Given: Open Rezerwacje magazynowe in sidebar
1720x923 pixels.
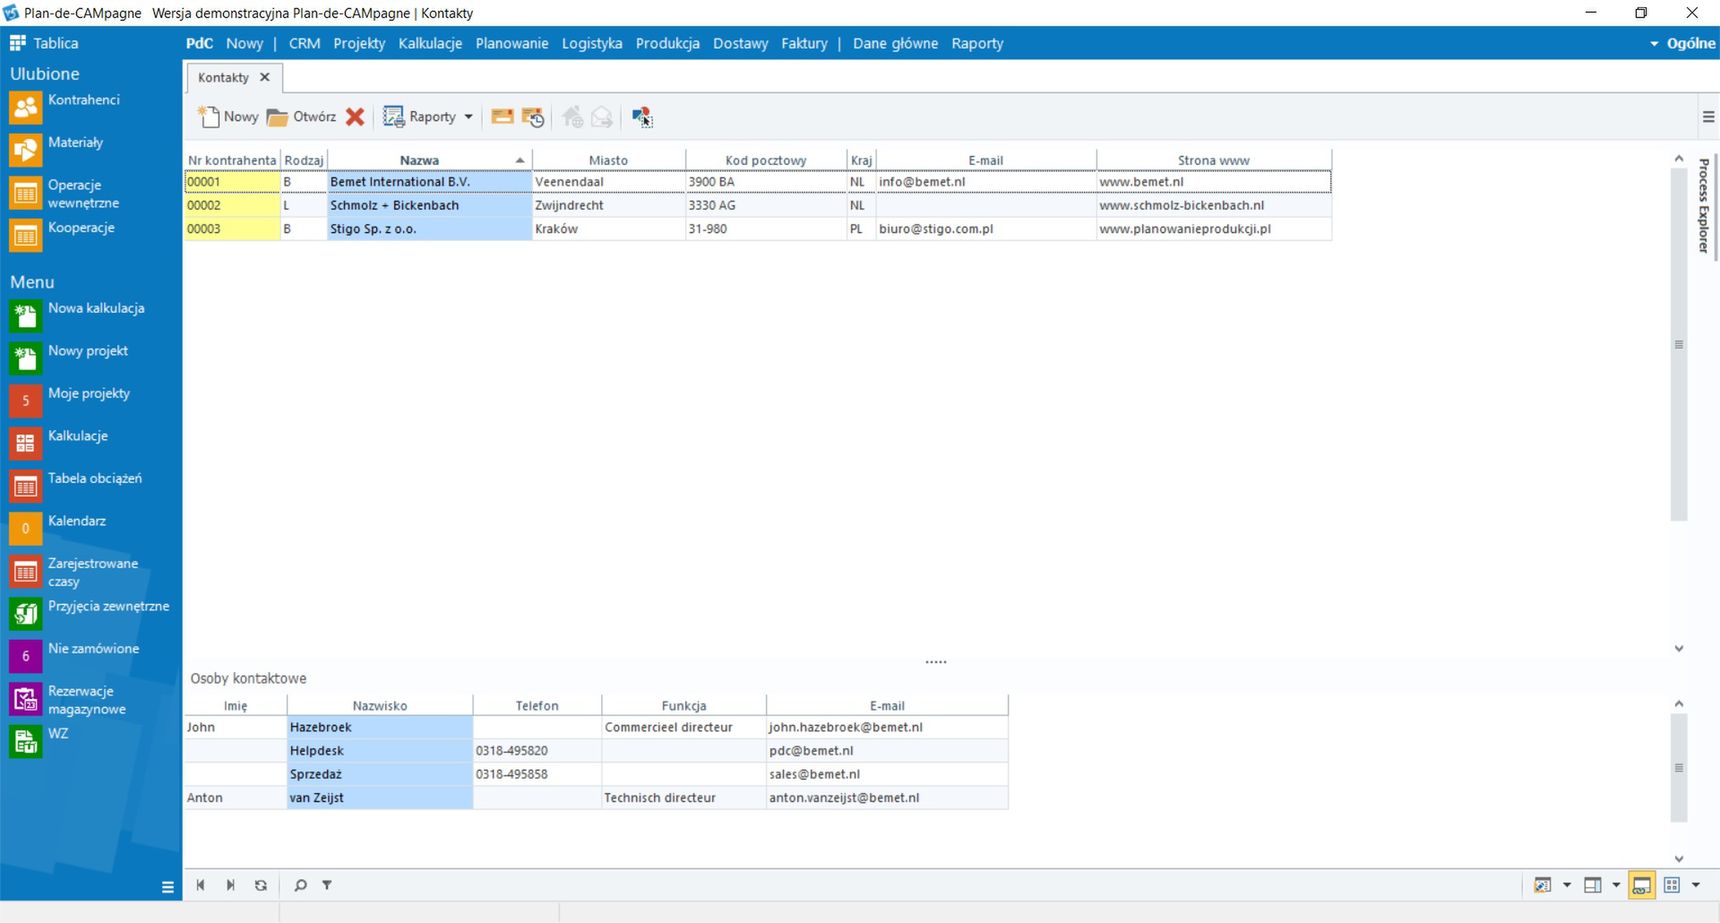Looking at the screenshot, I should click(x=68, y=700).
